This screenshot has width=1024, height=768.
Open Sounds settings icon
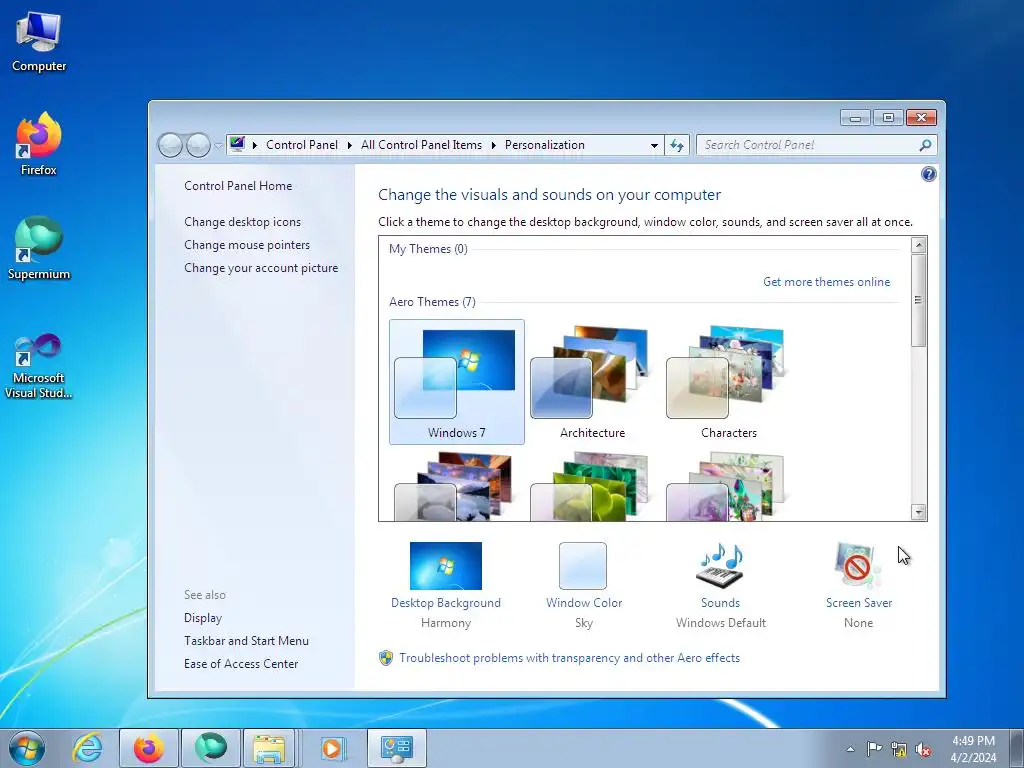pos(720,566)
